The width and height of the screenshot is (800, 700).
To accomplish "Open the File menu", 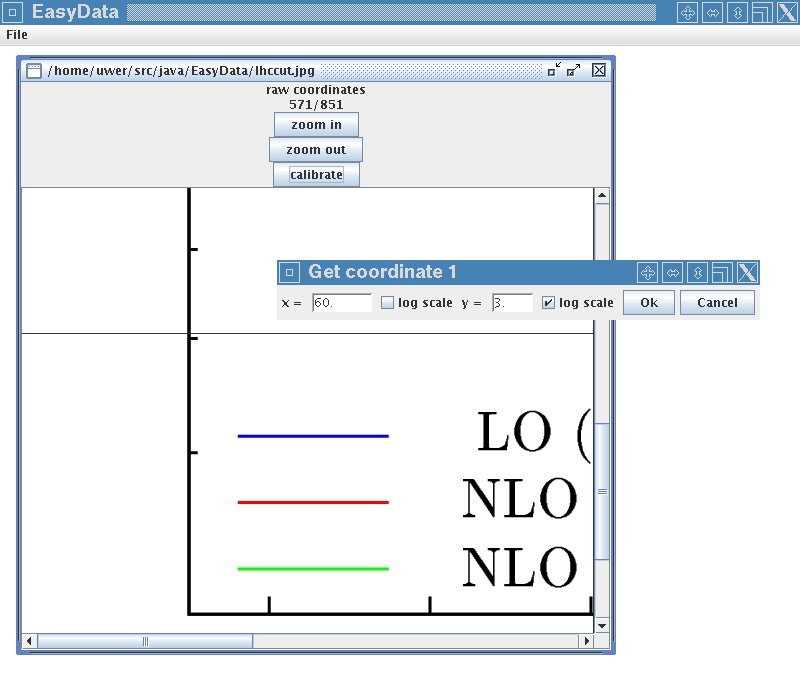I will point(17,35).
